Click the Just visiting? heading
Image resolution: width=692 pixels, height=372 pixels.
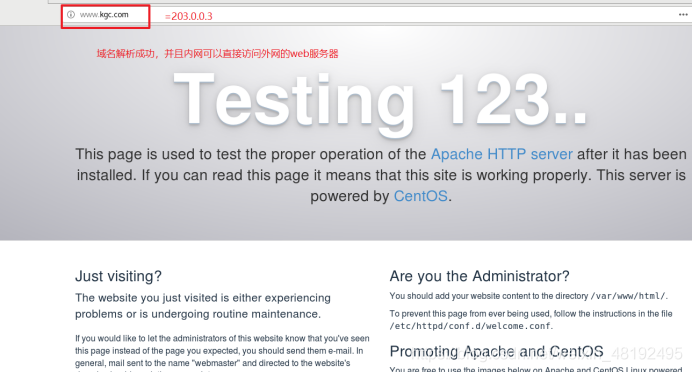click(118, 276)
